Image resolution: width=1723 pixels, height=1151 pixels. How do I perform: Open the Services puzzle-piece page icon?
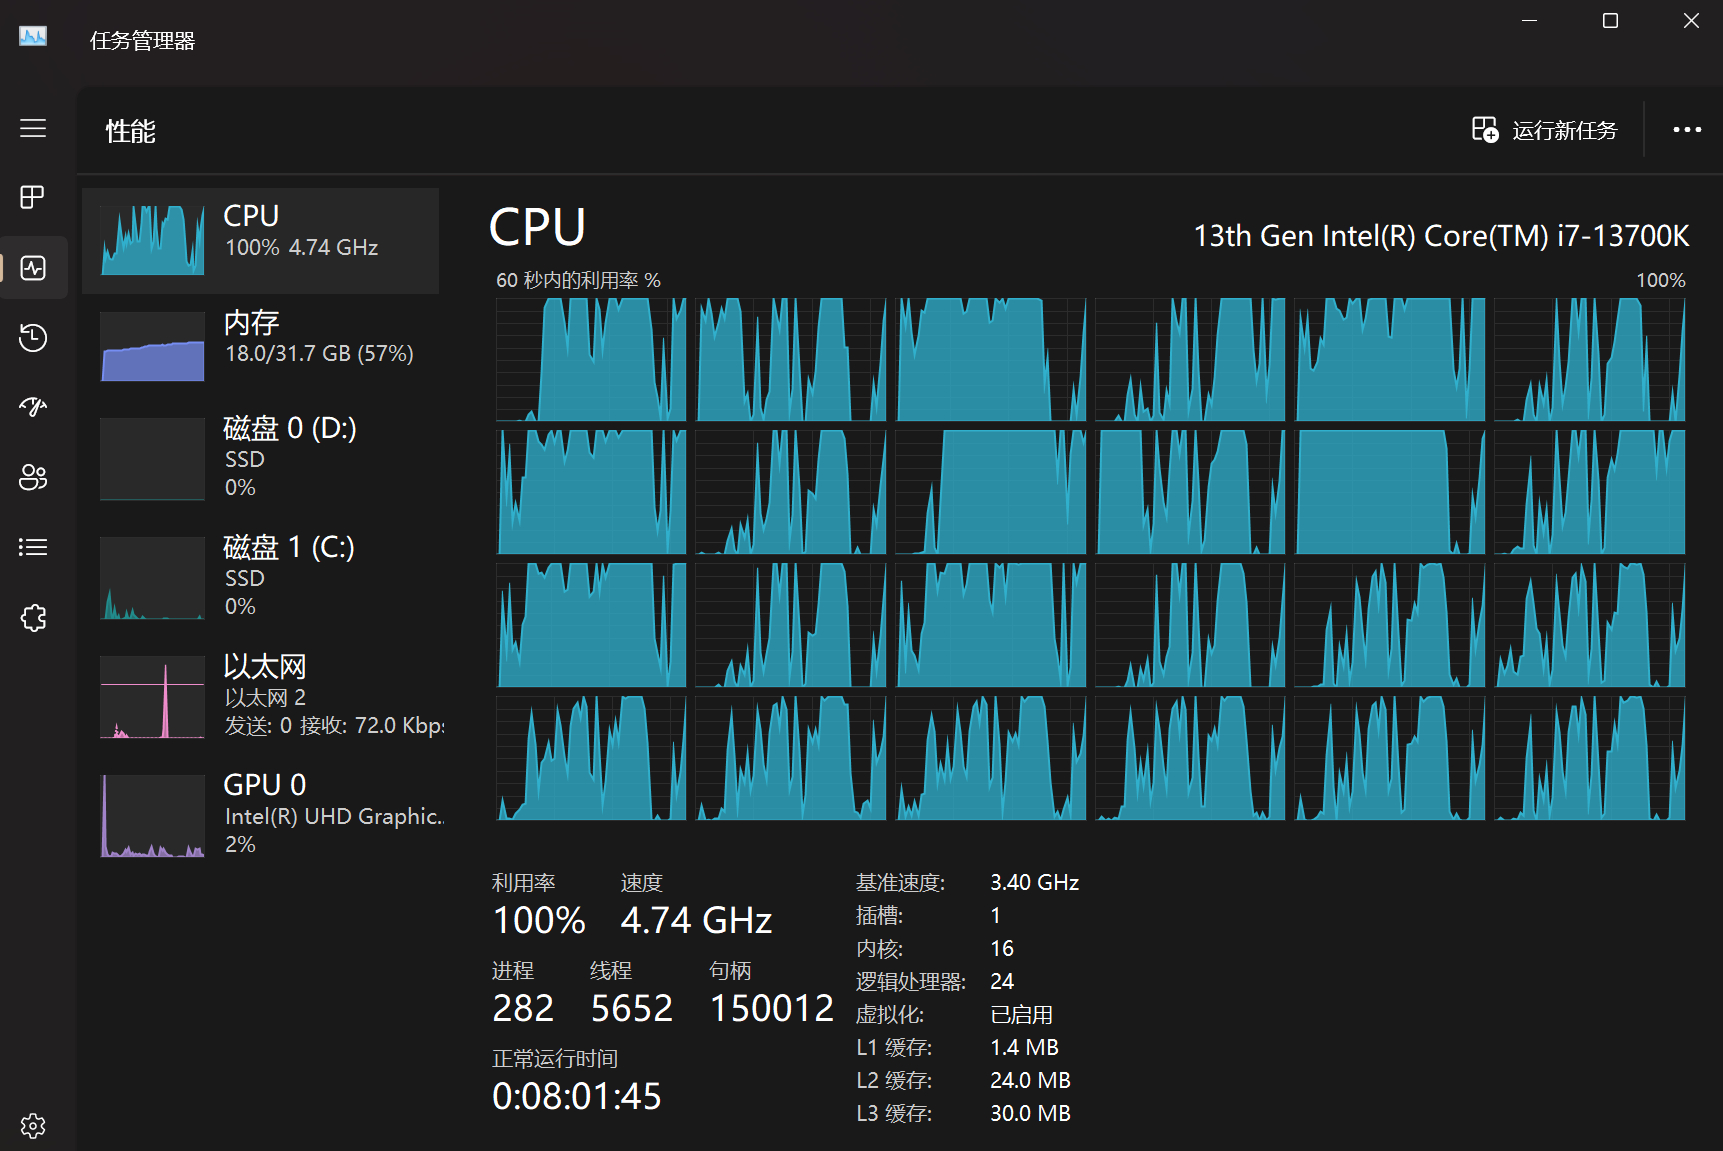(33, 617)
